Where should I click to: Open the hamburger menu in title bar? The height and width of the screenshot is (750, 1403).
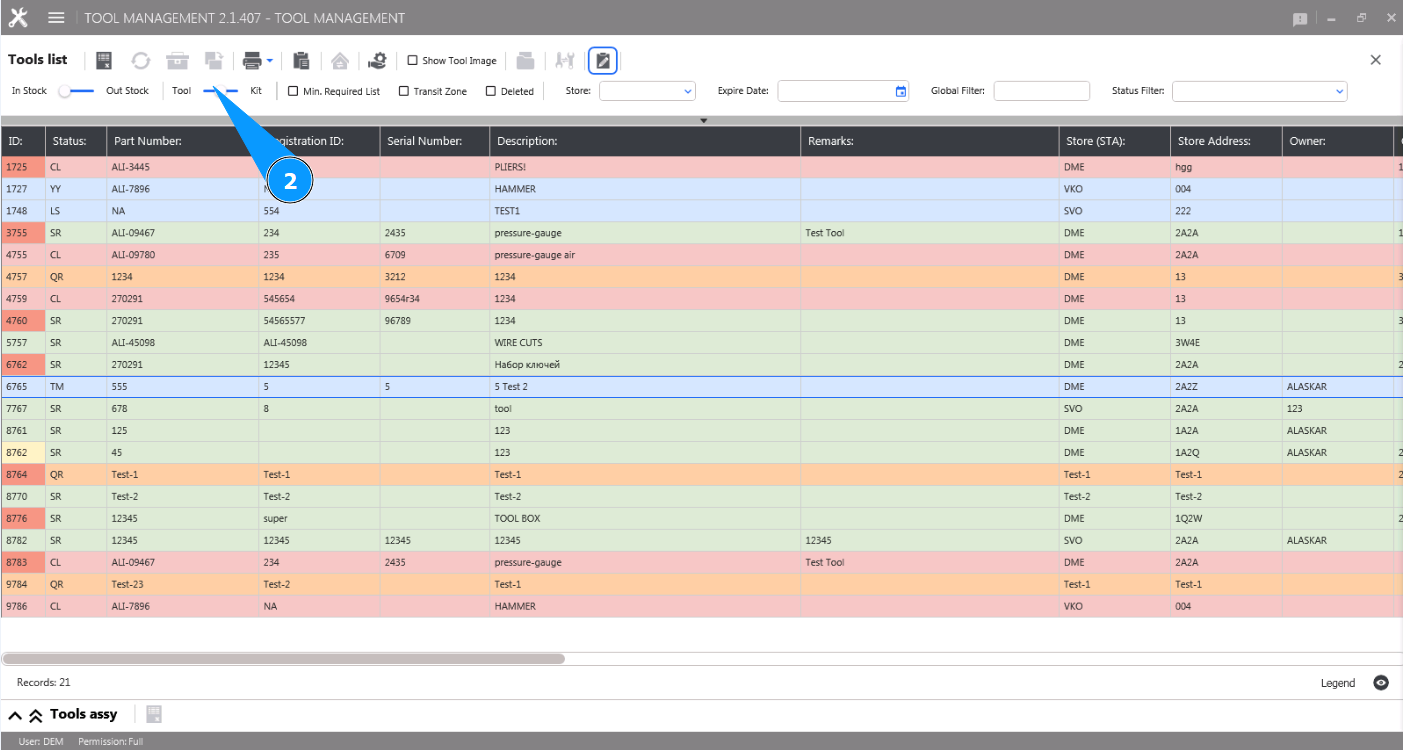[56, 18]
